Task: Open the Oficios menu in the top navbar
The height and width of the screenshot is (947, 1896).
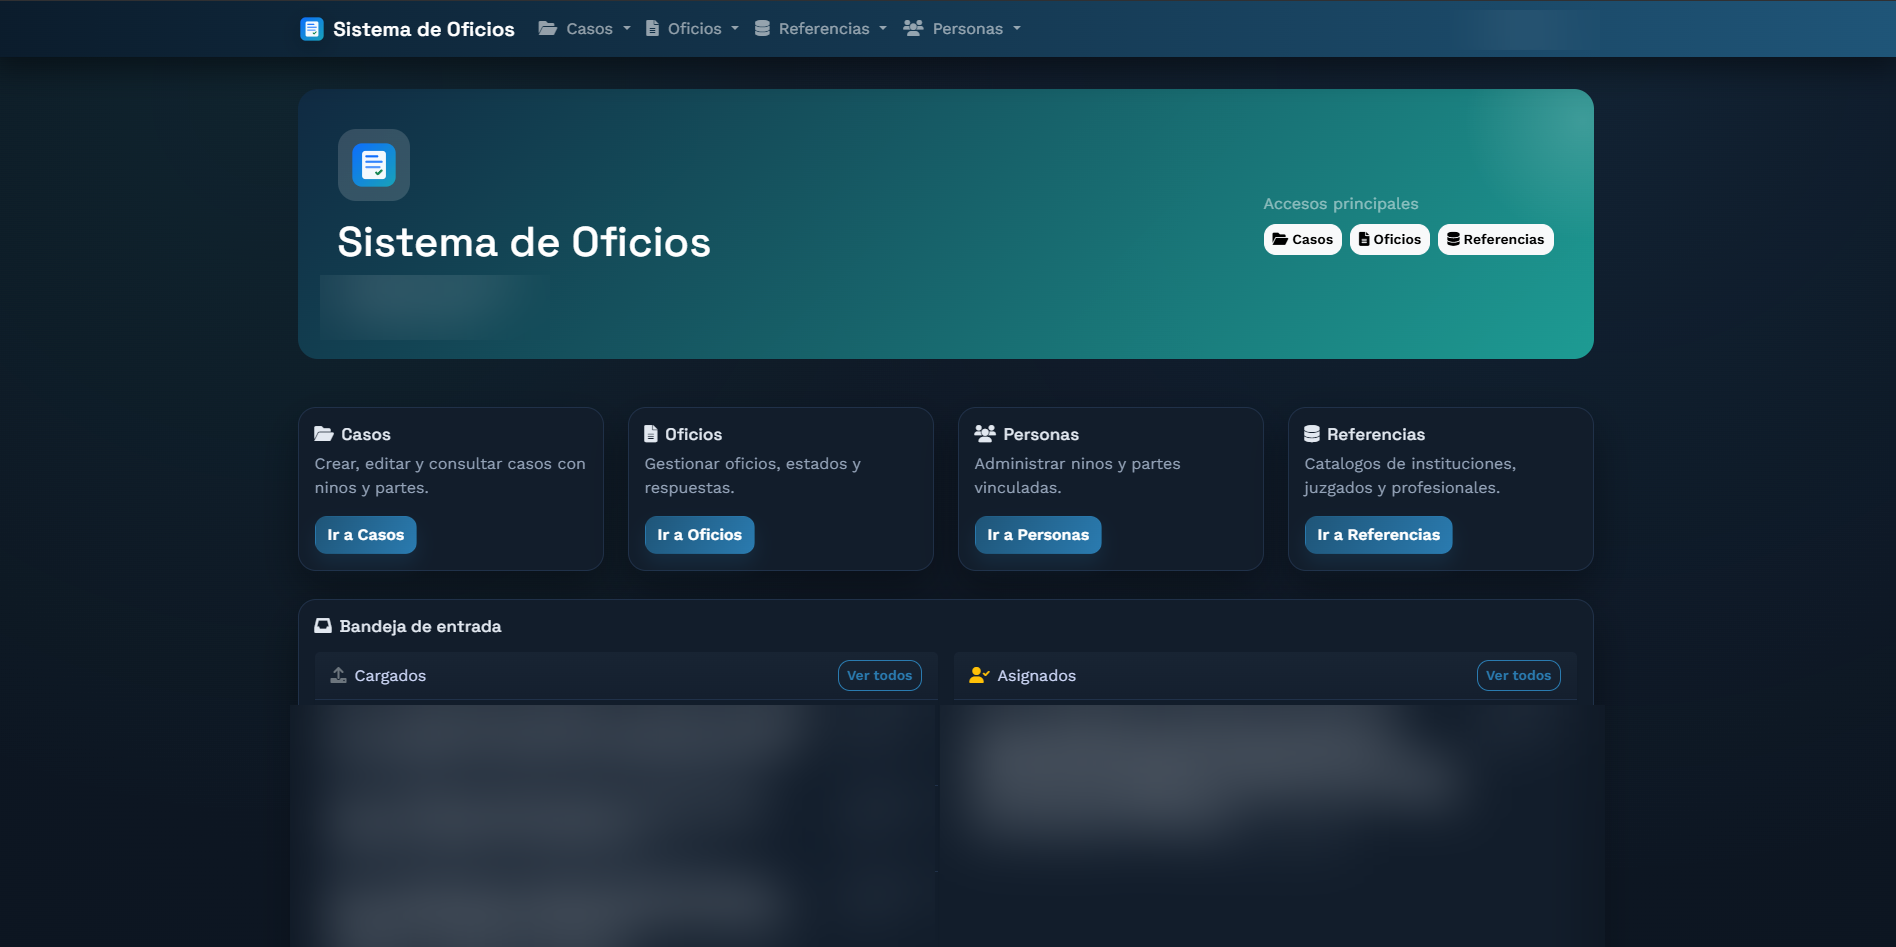Action: click(693, 29)
